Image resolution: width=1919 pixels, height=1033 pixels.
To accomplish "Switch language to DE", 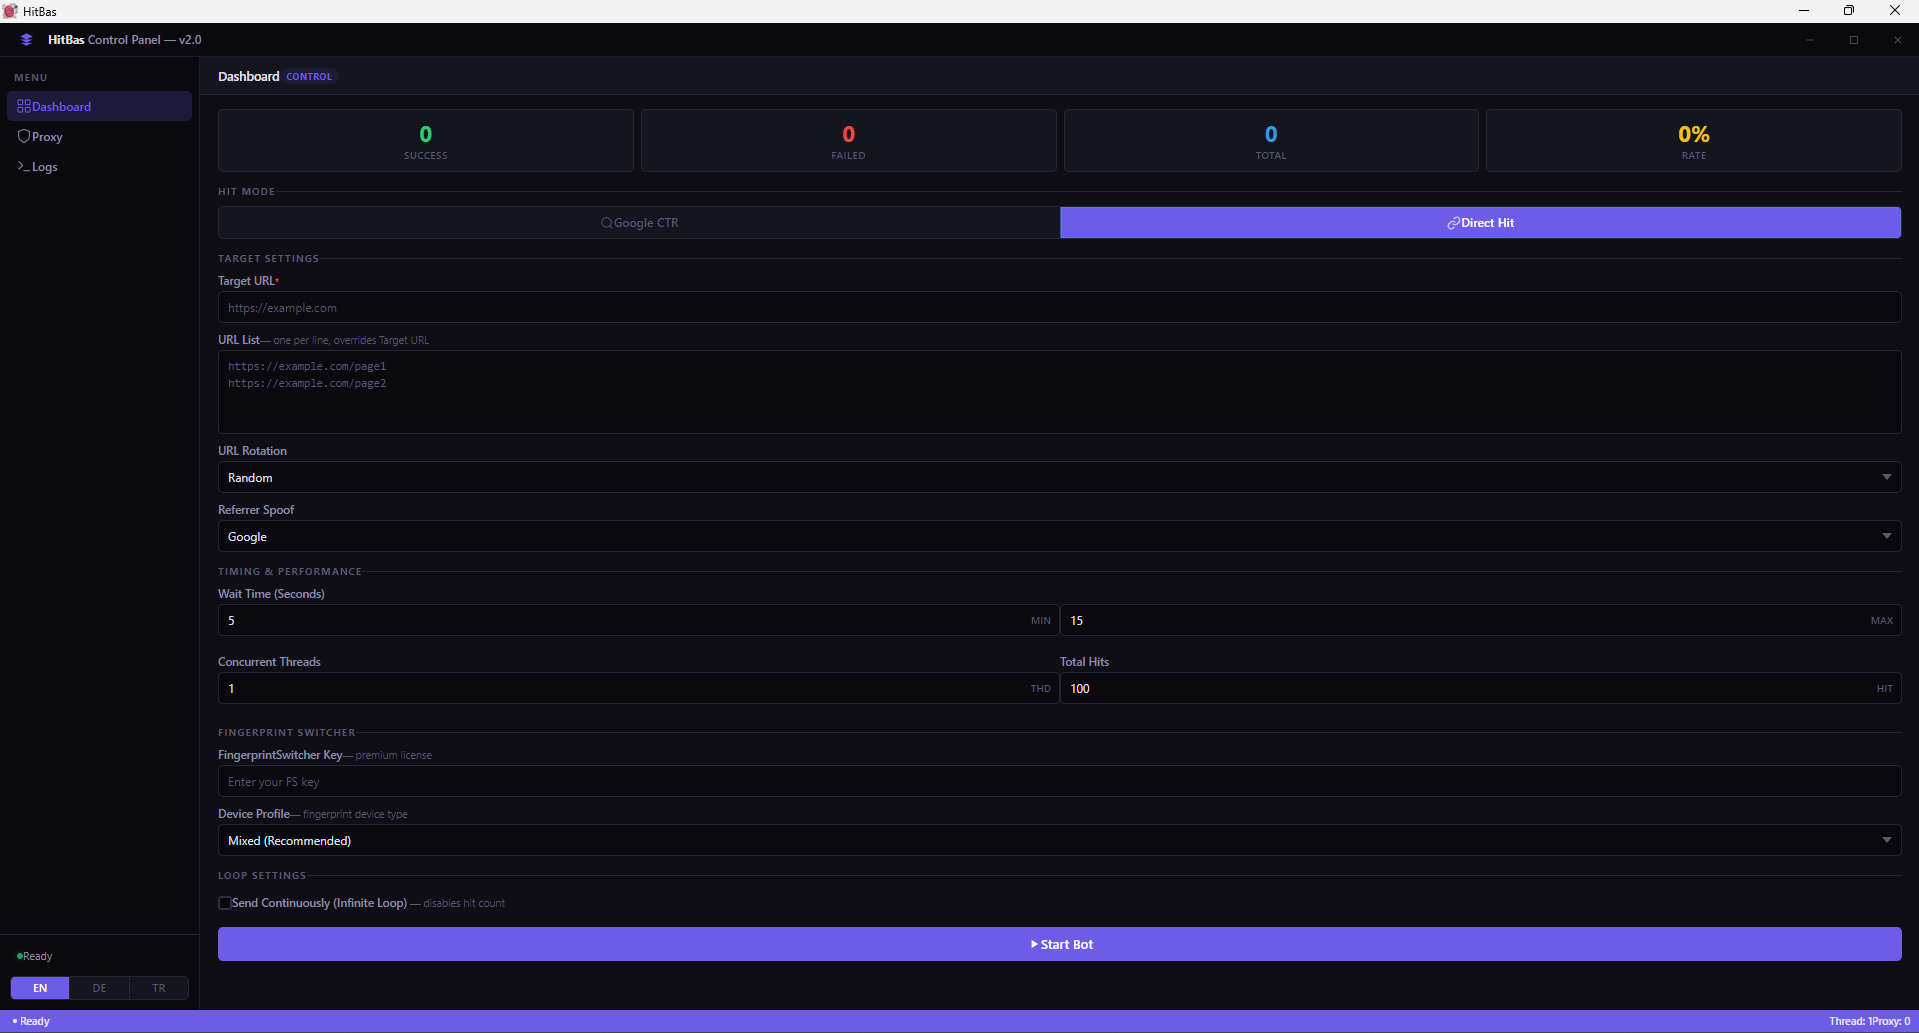I will pyautogui.click(x=99, y=987).
